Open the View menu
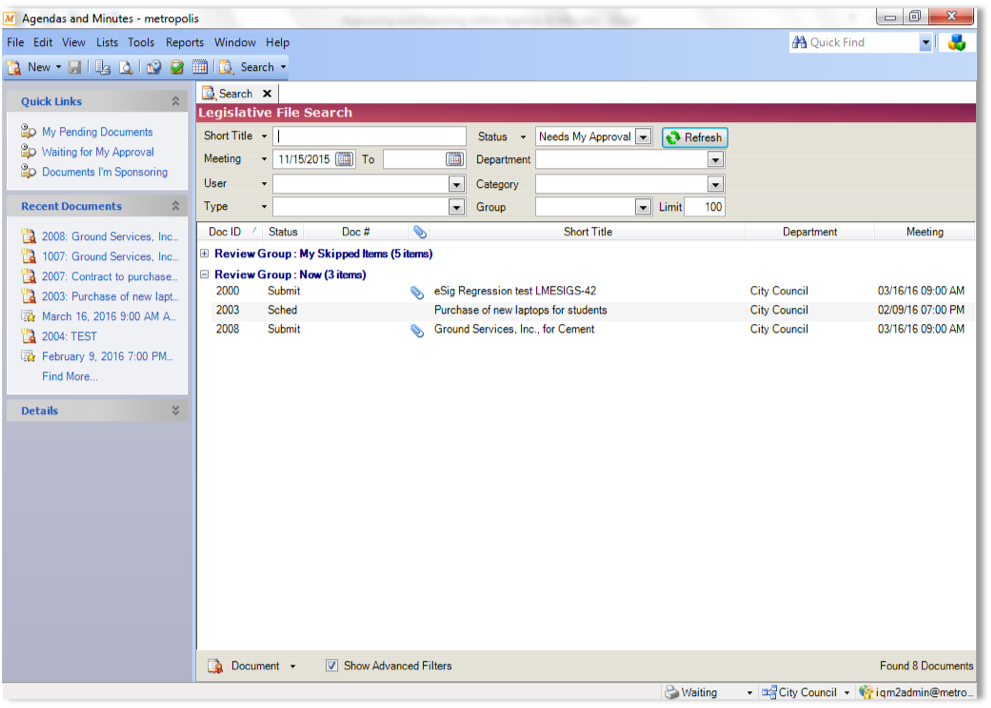991x708 pixels. pos(73,42)
